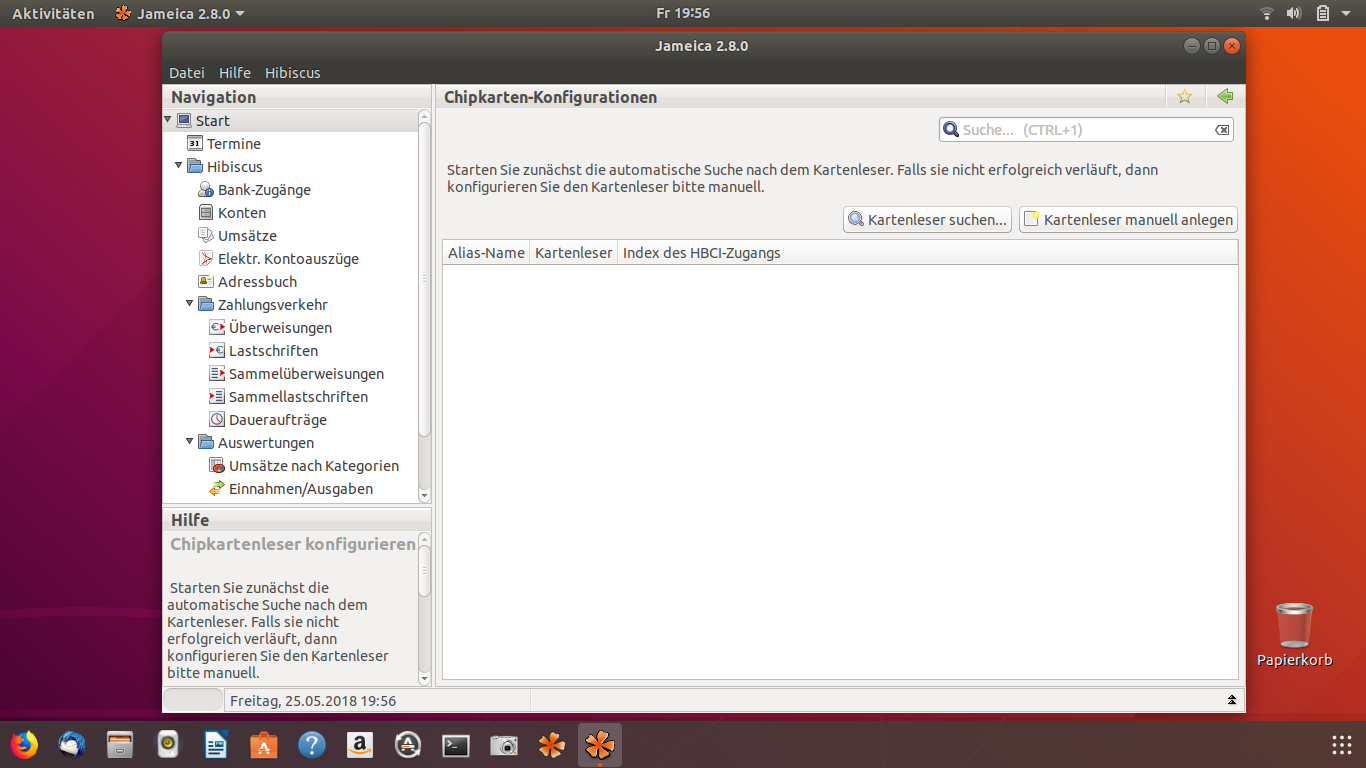Click the status bar expand arrows icon

point(1232,700)
